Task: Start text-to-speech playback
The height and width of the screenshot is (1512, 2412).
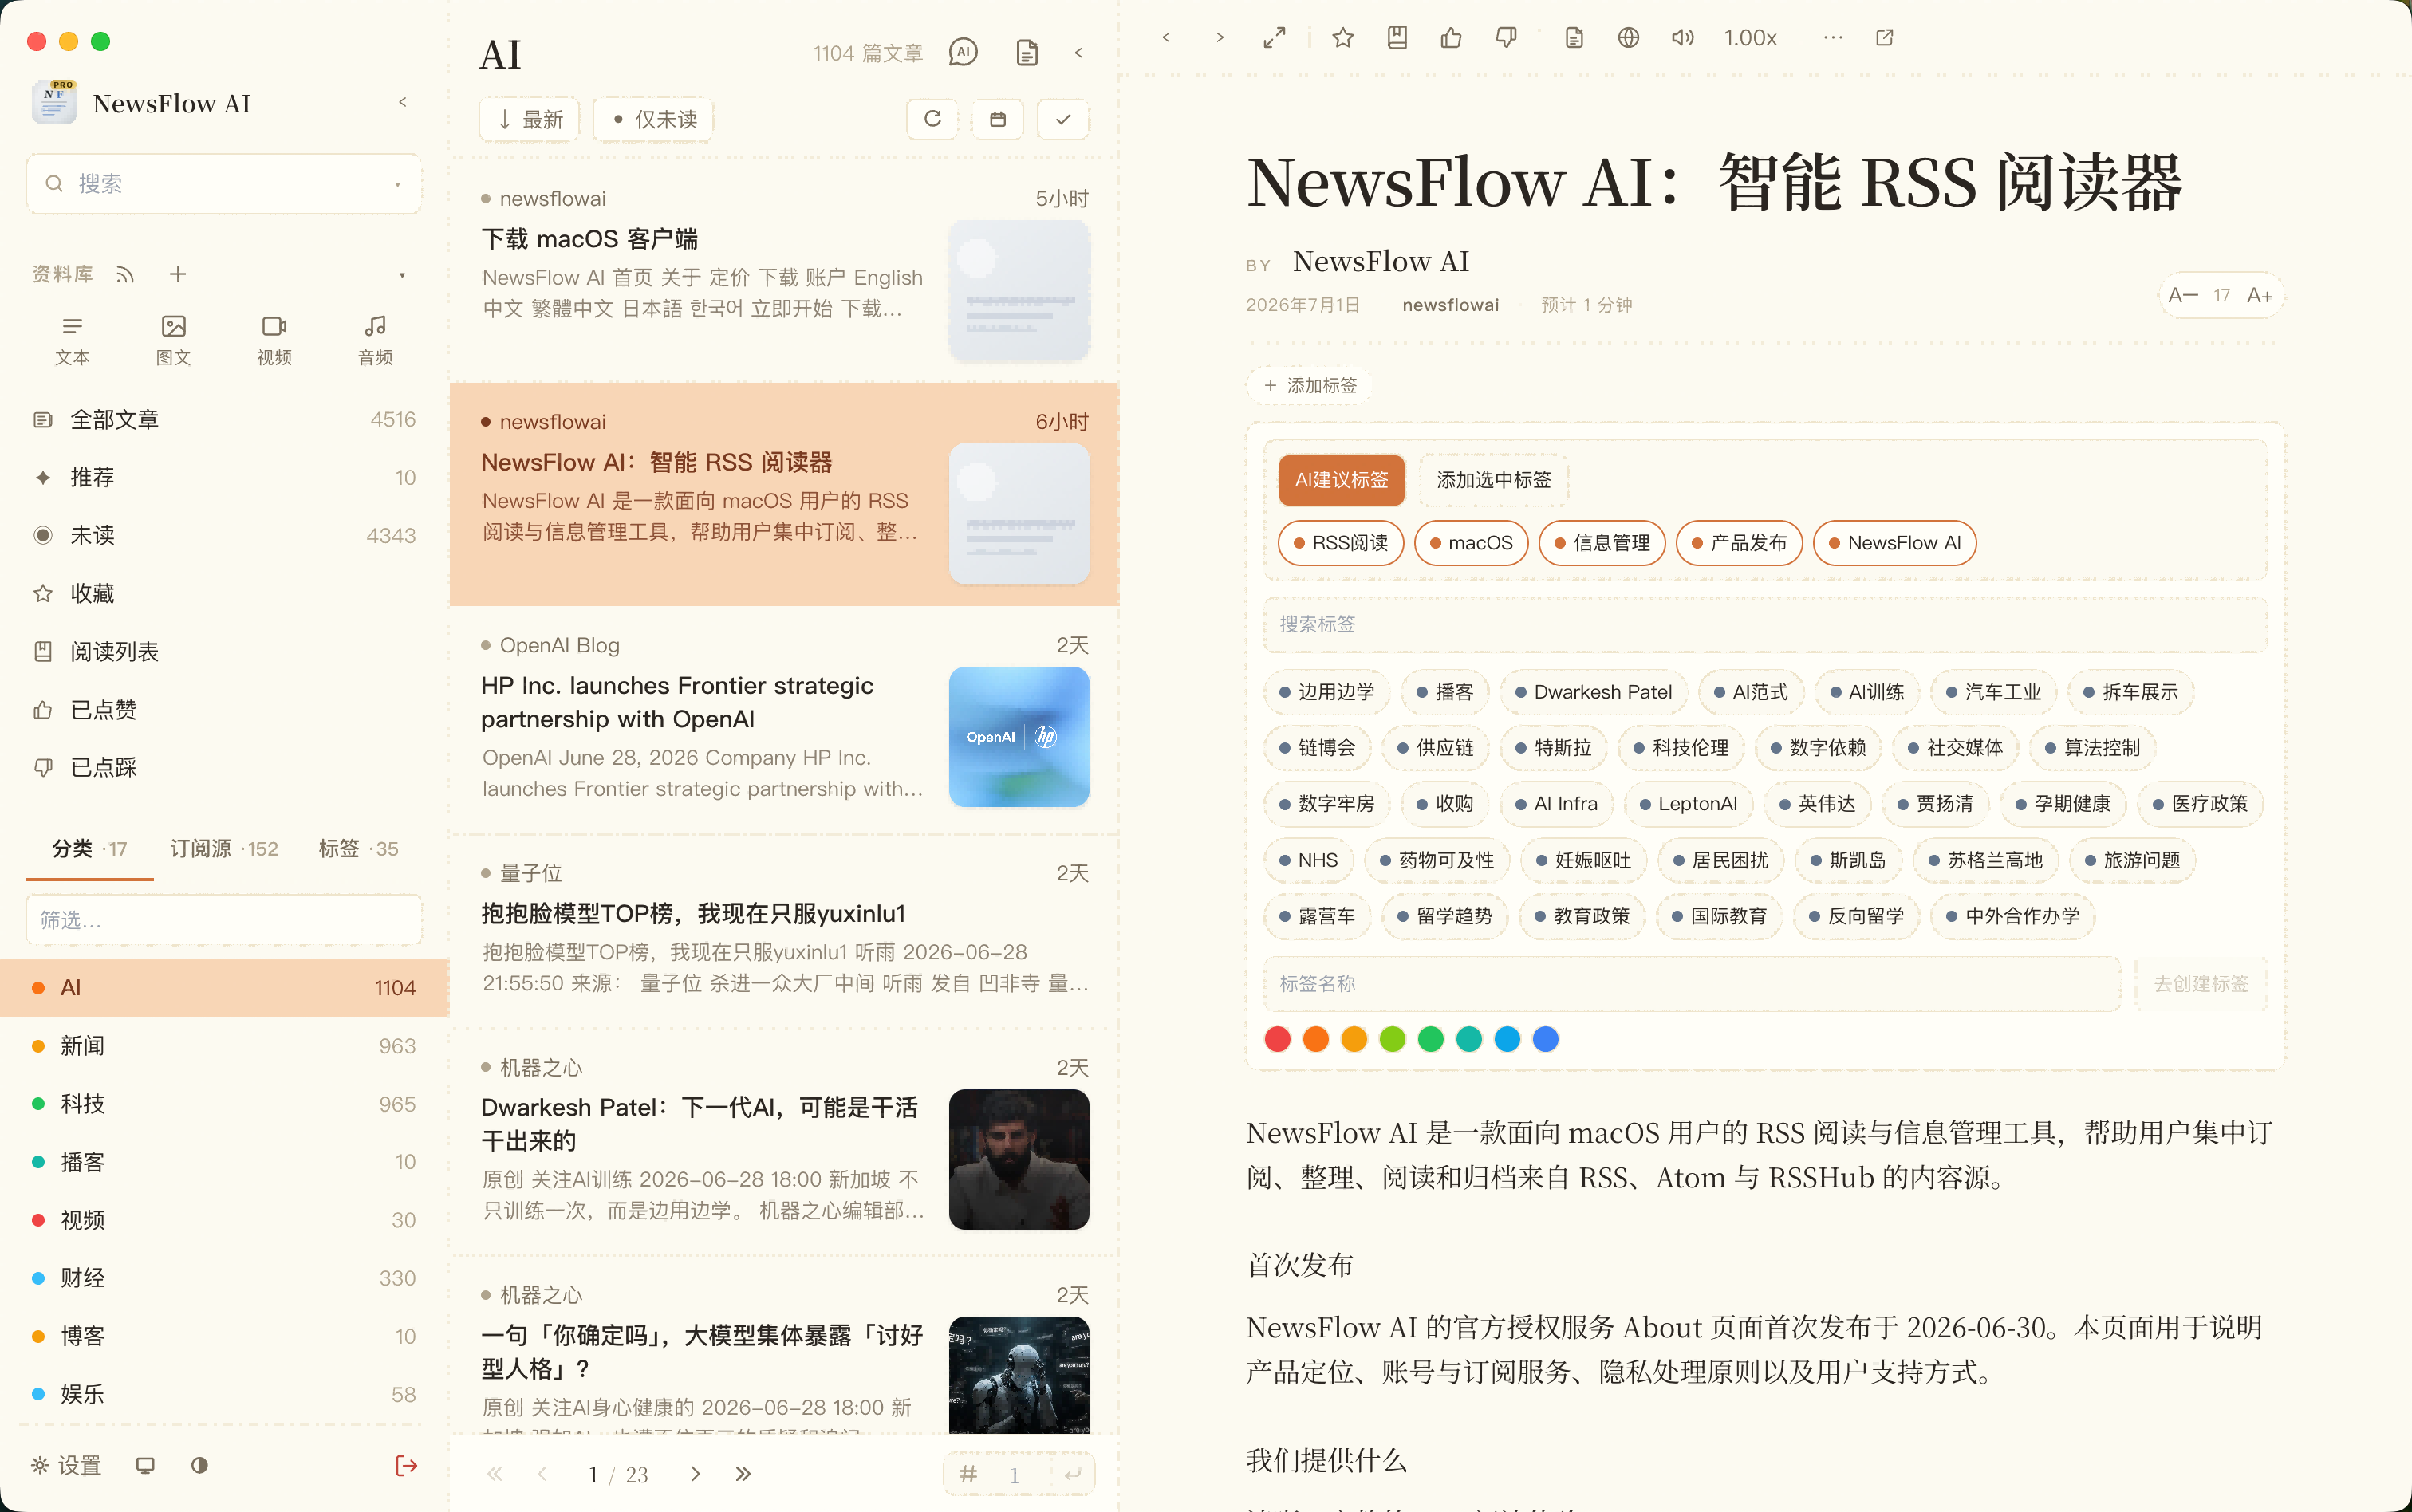Action: (1683, 38)
